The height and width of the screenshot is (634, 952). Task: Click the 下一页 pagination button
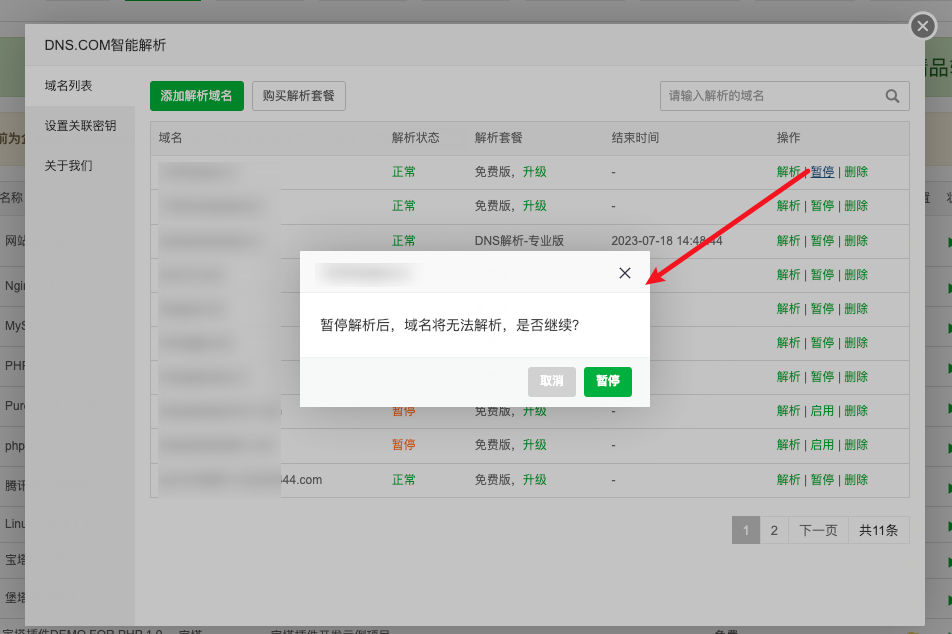(818, 530)
